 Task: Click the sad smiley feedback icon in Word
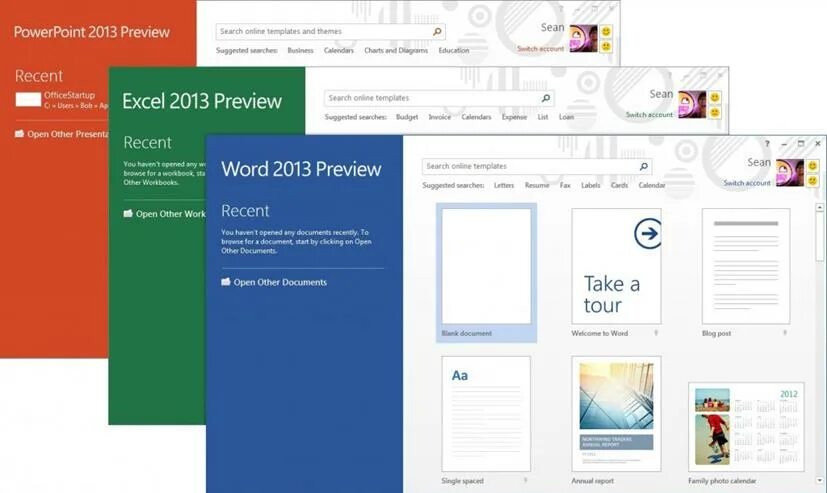[813, 181]
